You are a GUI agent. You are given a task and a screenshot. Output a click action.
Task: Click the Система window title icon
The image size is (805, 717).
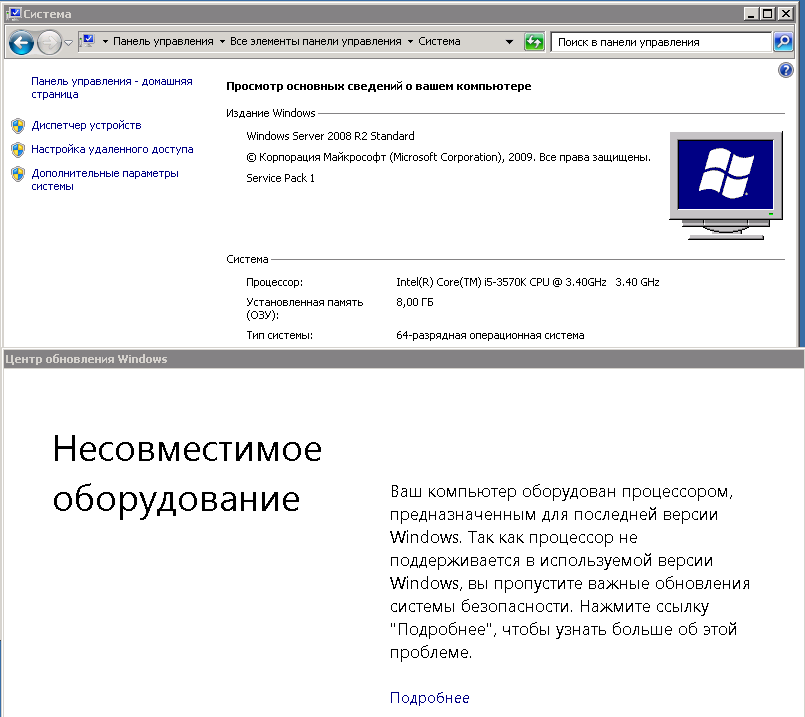pos(15,13)
